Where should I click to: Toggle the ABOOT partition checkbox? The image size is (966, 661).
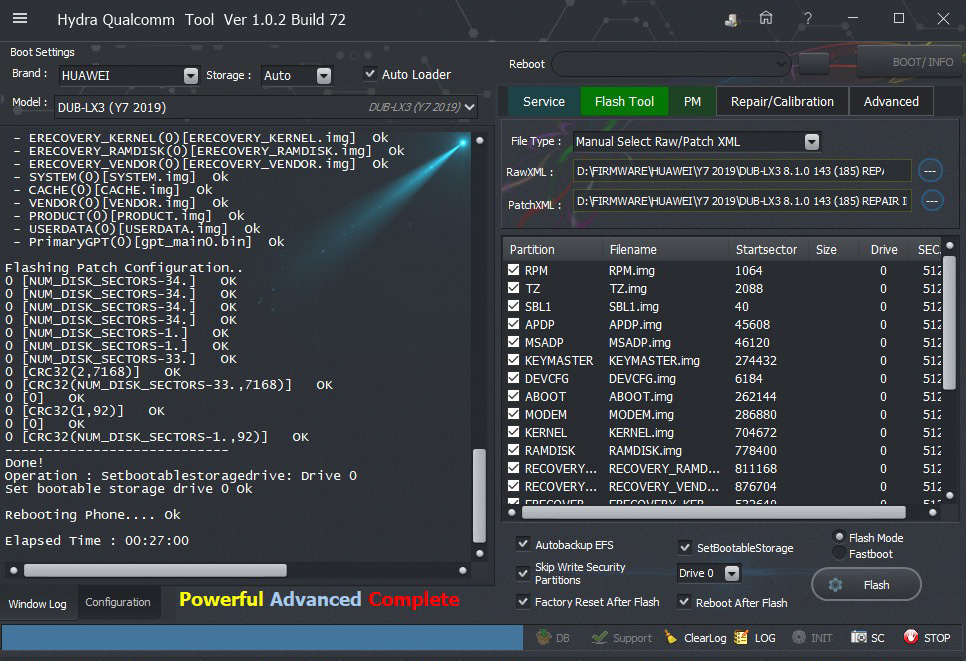[513, 395]
